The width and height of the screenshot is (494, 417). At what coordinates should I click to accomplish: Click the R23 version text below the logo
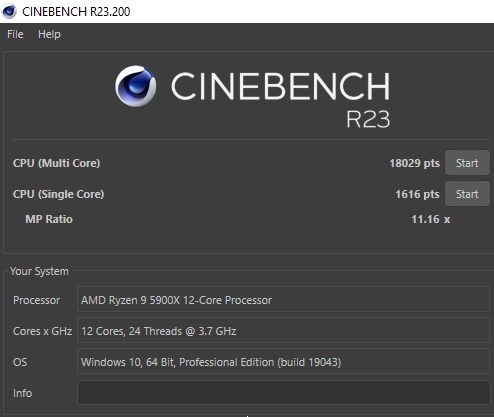(368, 119)
